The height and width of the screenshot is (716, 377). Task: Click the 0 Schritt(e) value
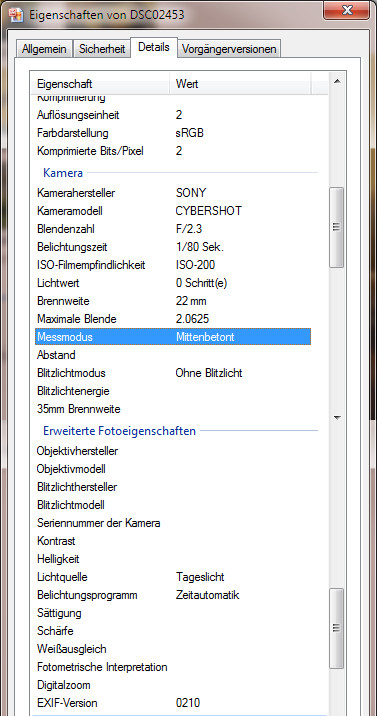[201, 283]
